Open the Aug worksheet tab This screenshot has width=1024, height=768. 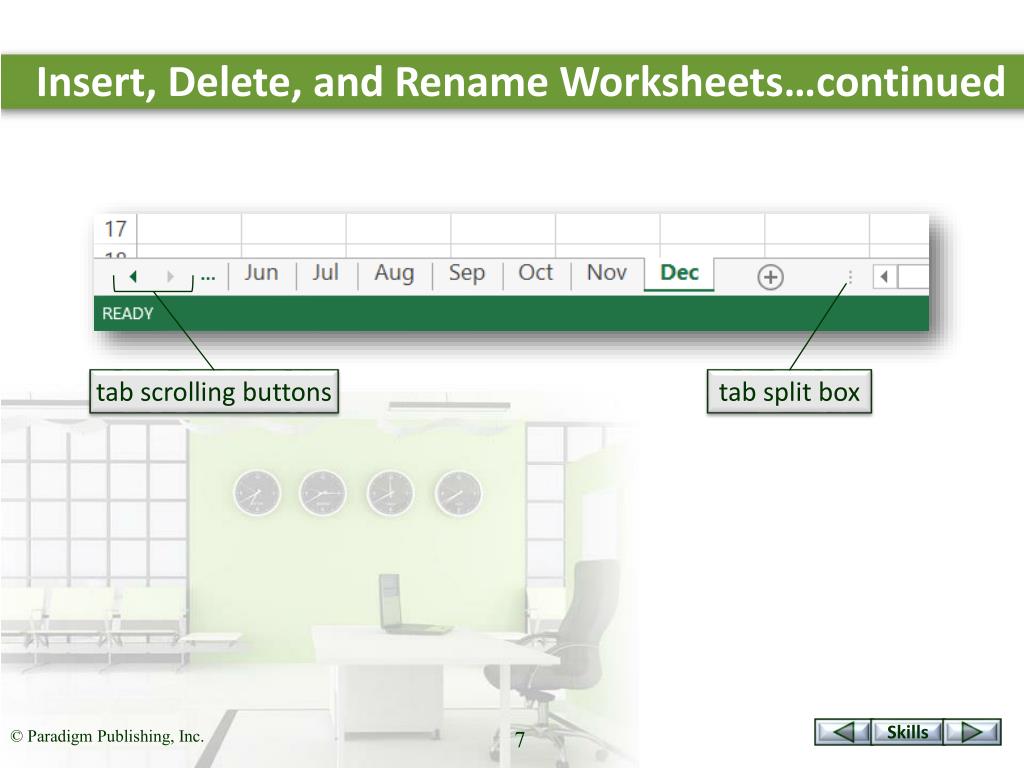pyautogui.click(x=394, y=272)
